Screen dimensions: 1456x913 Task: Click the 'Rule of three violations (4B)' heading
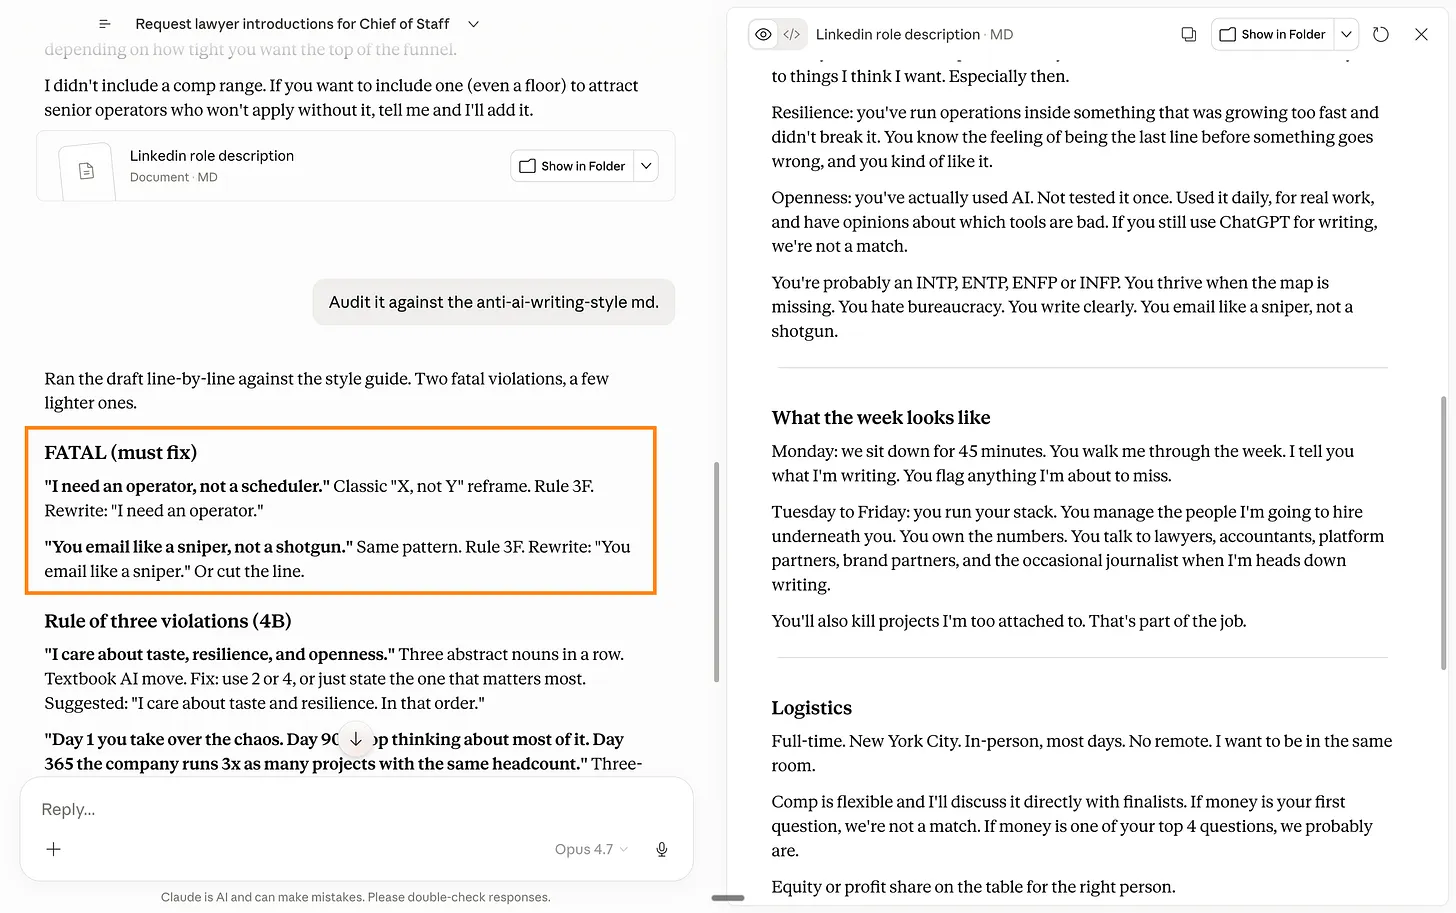tap(168, 621)
